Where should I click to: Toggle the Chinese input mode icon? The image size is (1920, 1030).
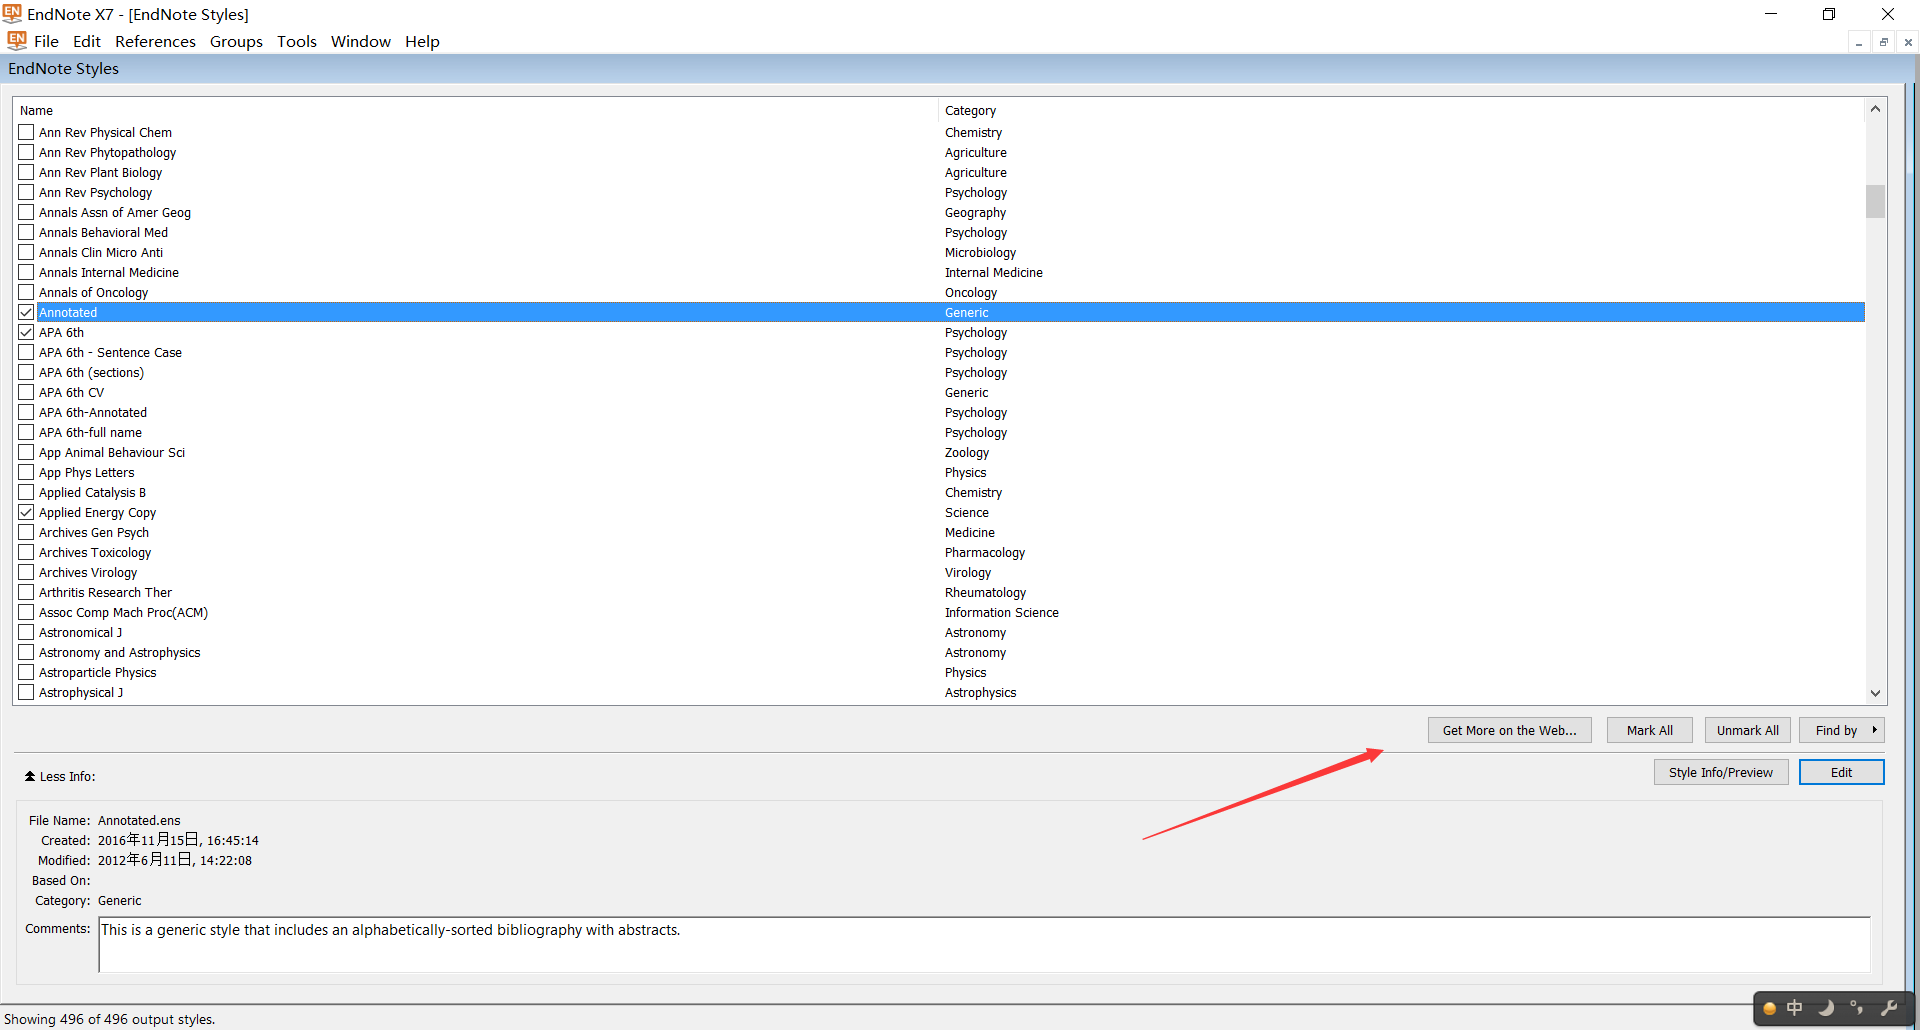click(1795, 1008)
